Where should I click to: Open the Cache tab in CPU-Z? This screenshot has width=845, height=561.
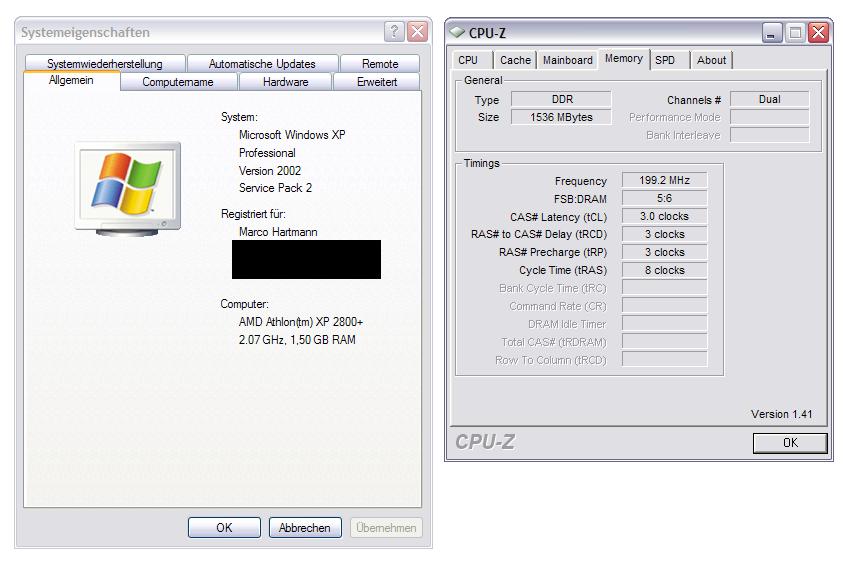pyautogui.click(x=515, y=60)
